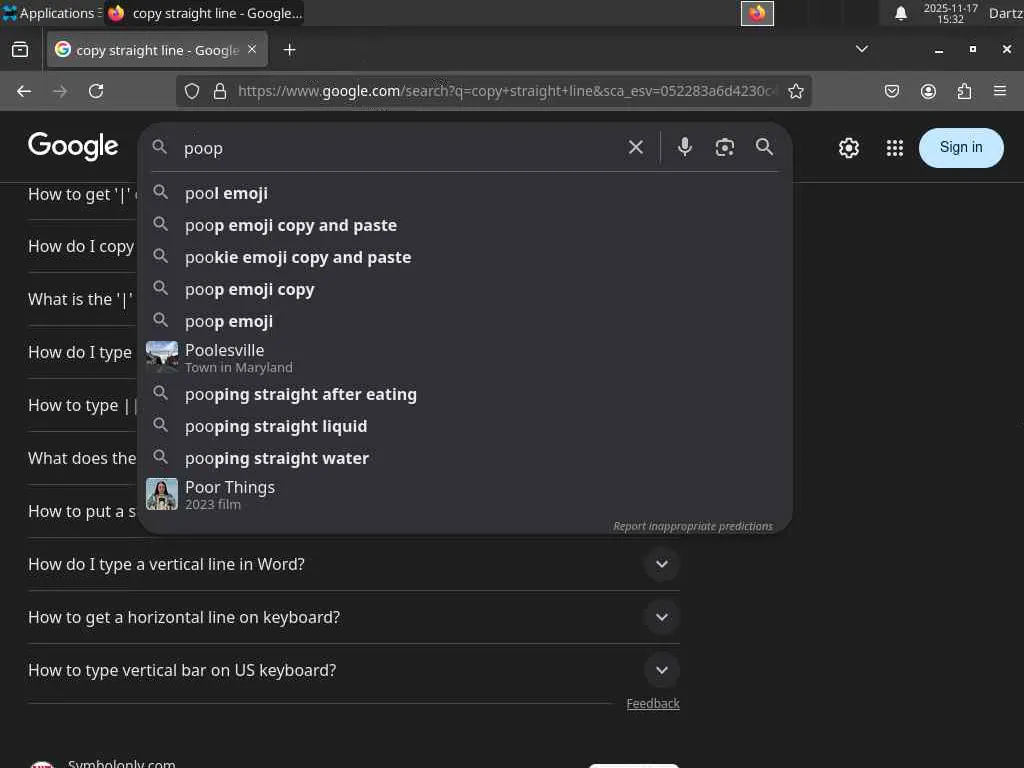Click the Poor Things poster thumbnail
The width and height of the screenshot is (1024, 768).
tap(161, 494)
